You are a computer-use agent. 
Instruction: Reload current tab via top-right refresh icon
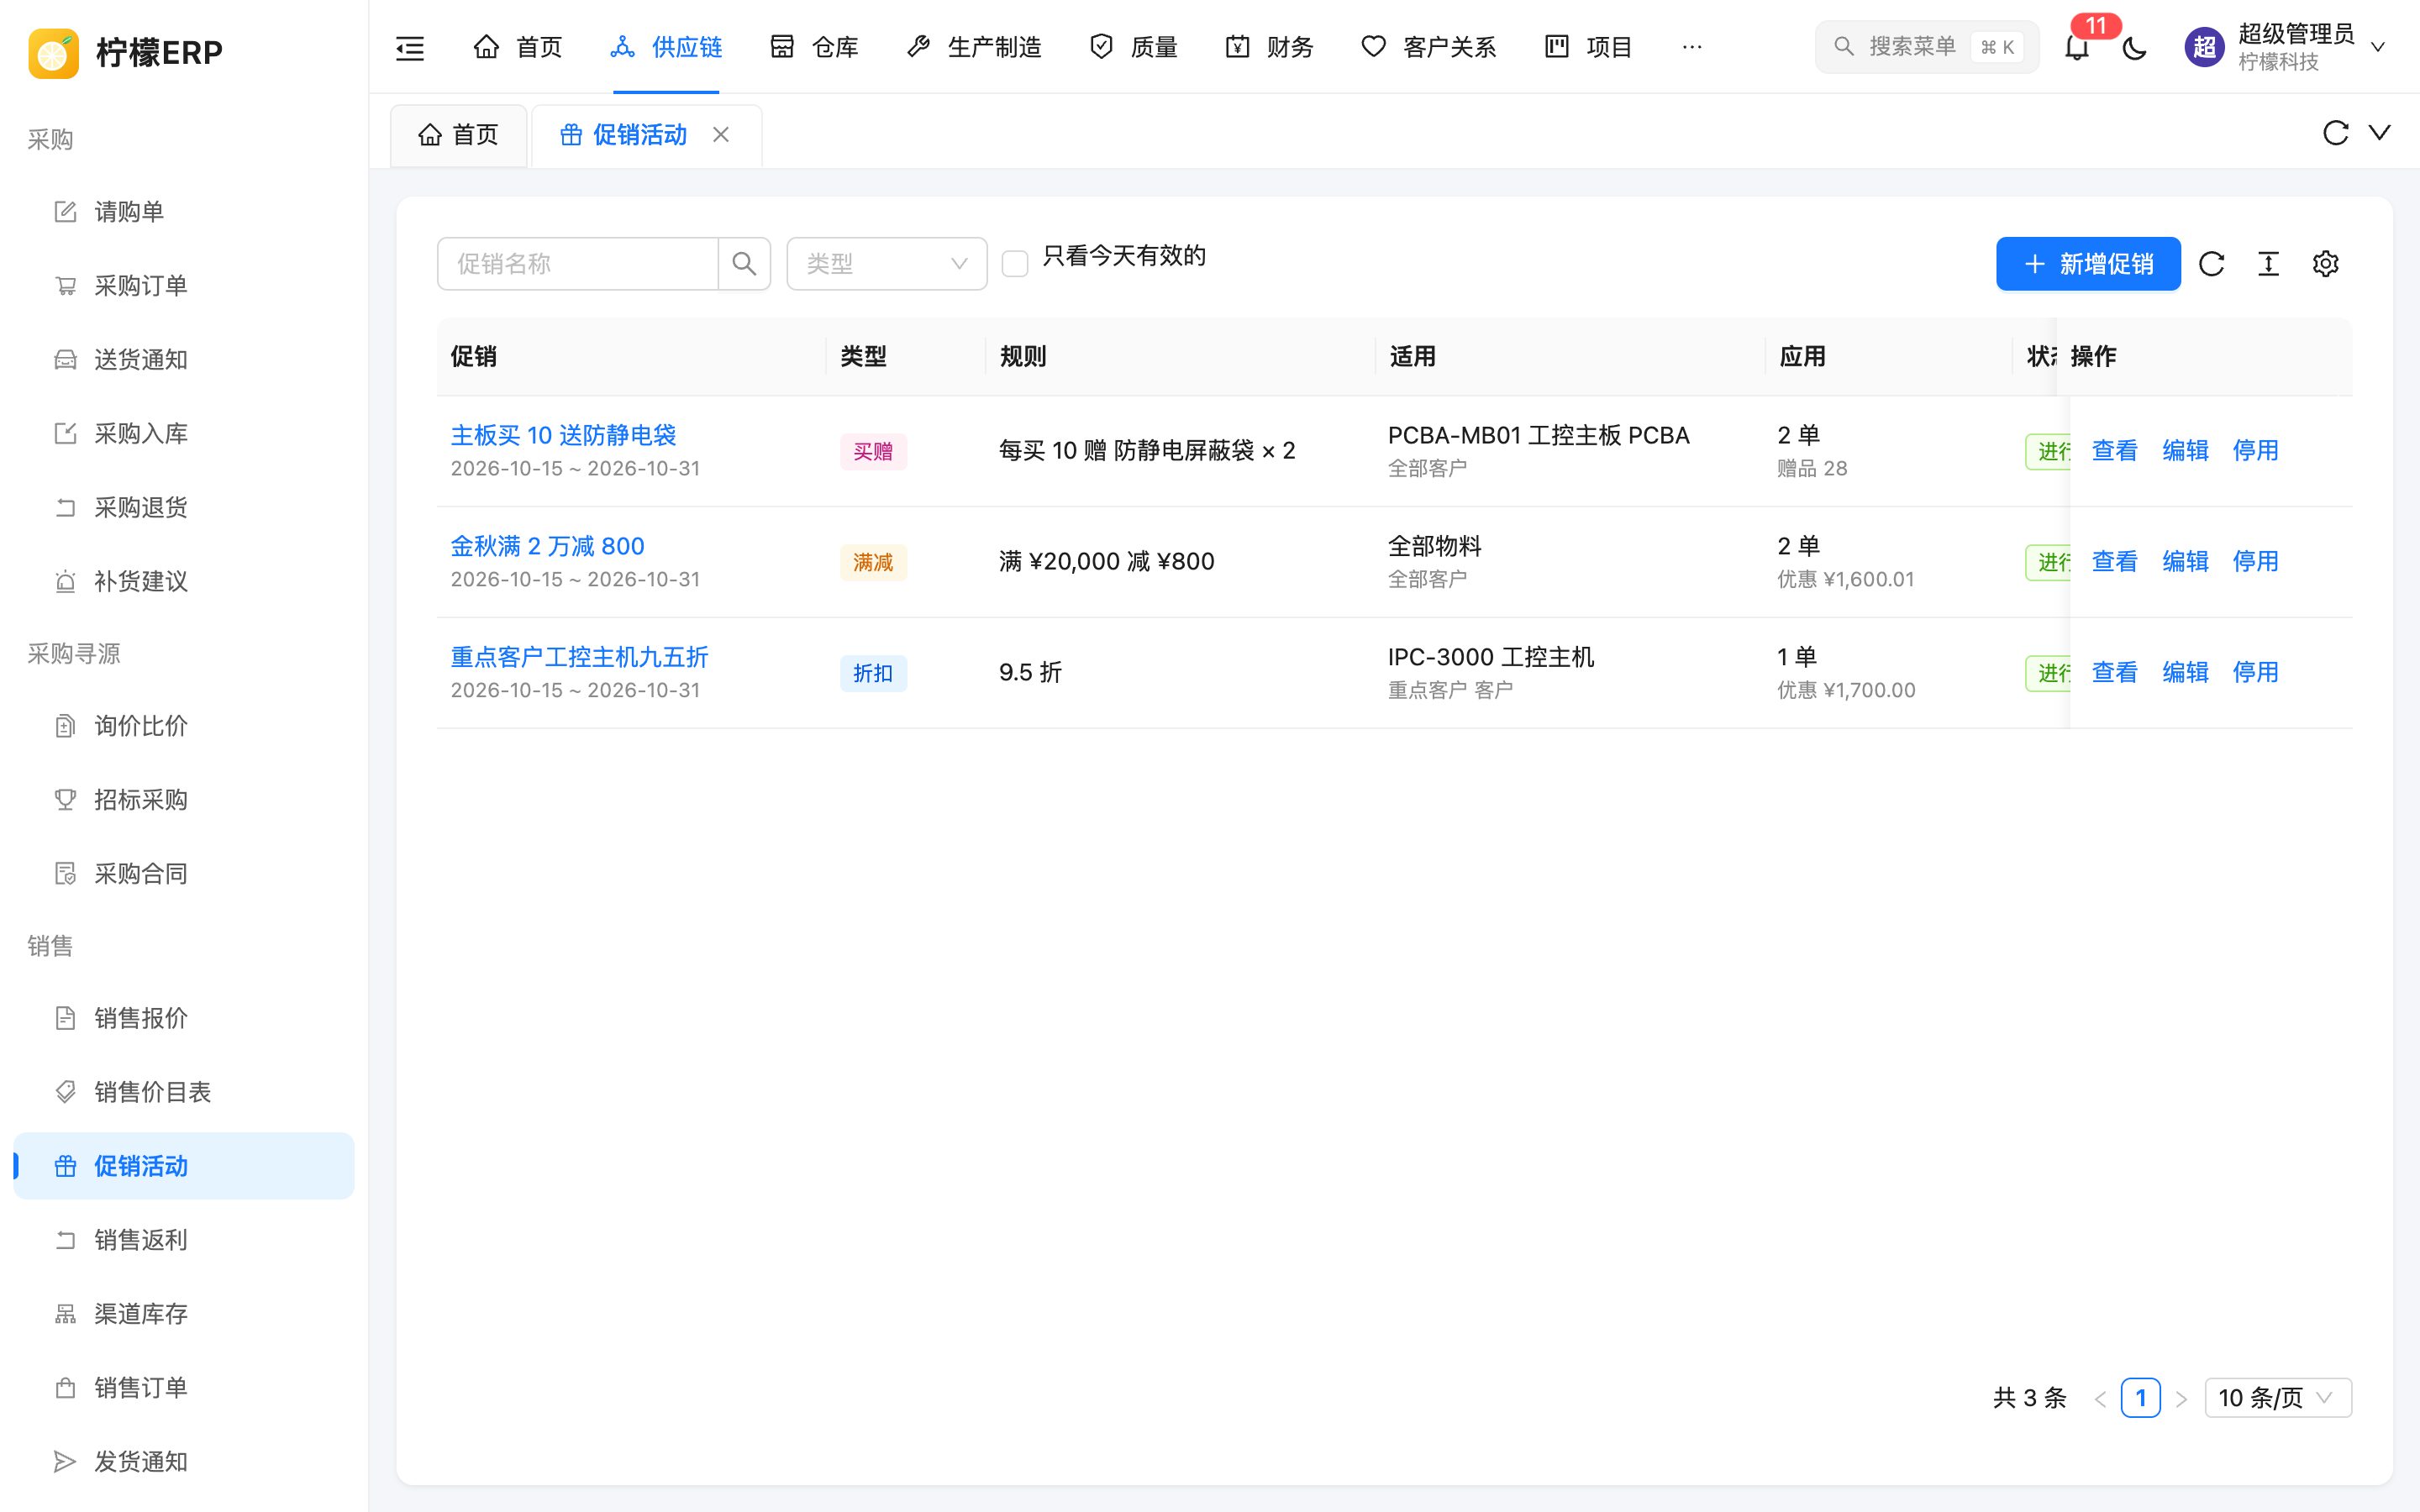click(x=2335, y=133)
